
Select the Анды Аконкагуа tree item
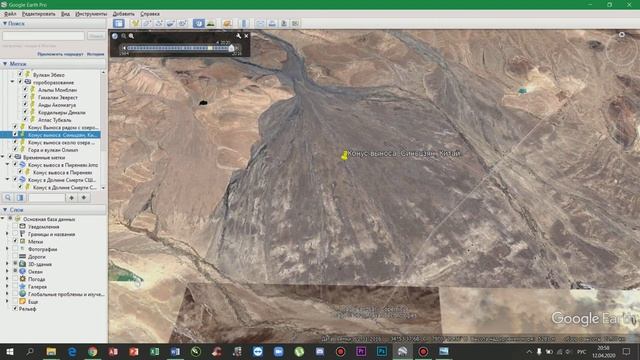pyautogui.click(x=57, y=105)
